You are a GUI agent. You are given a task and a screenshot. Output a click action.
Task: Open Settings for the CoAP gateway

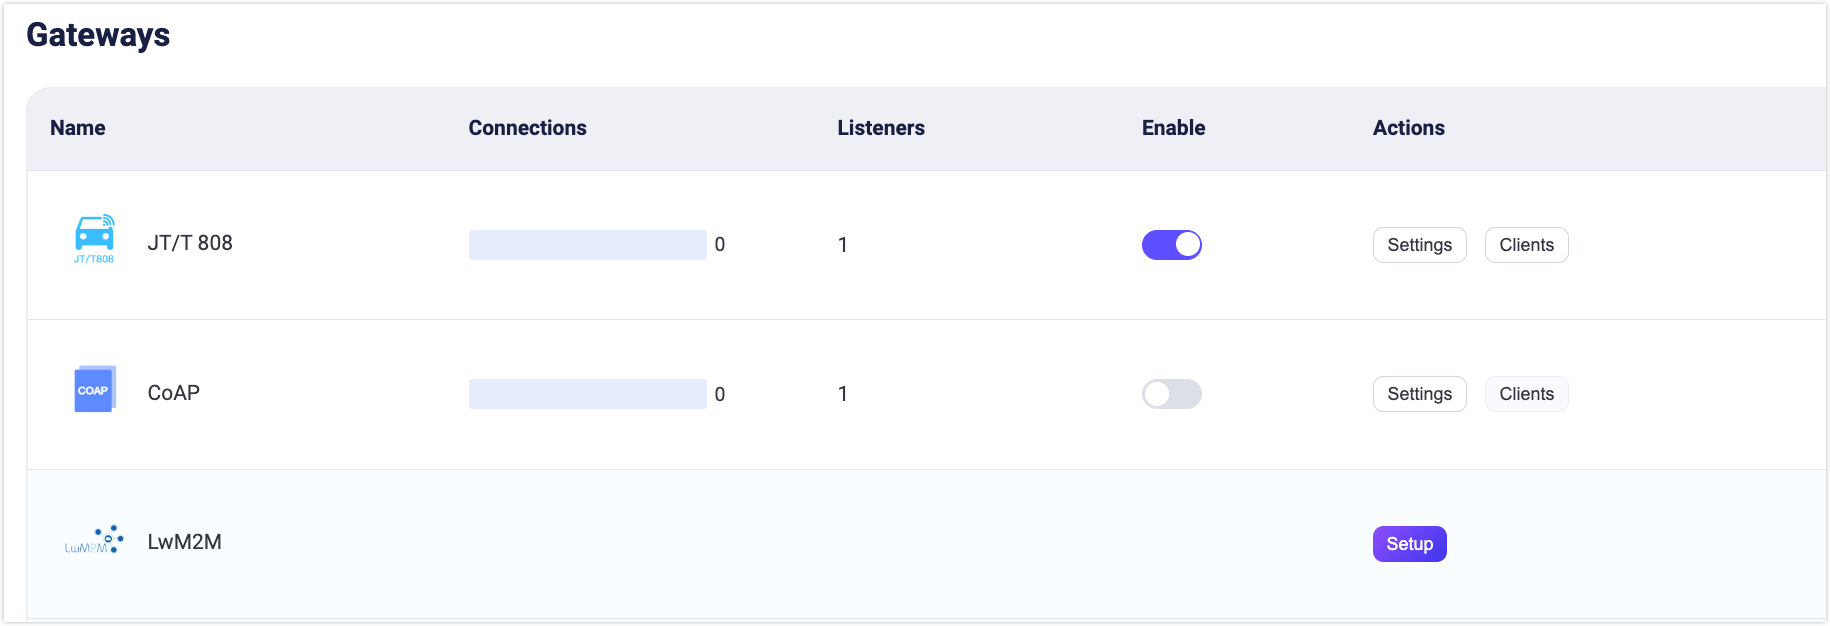click(1419, 394)
